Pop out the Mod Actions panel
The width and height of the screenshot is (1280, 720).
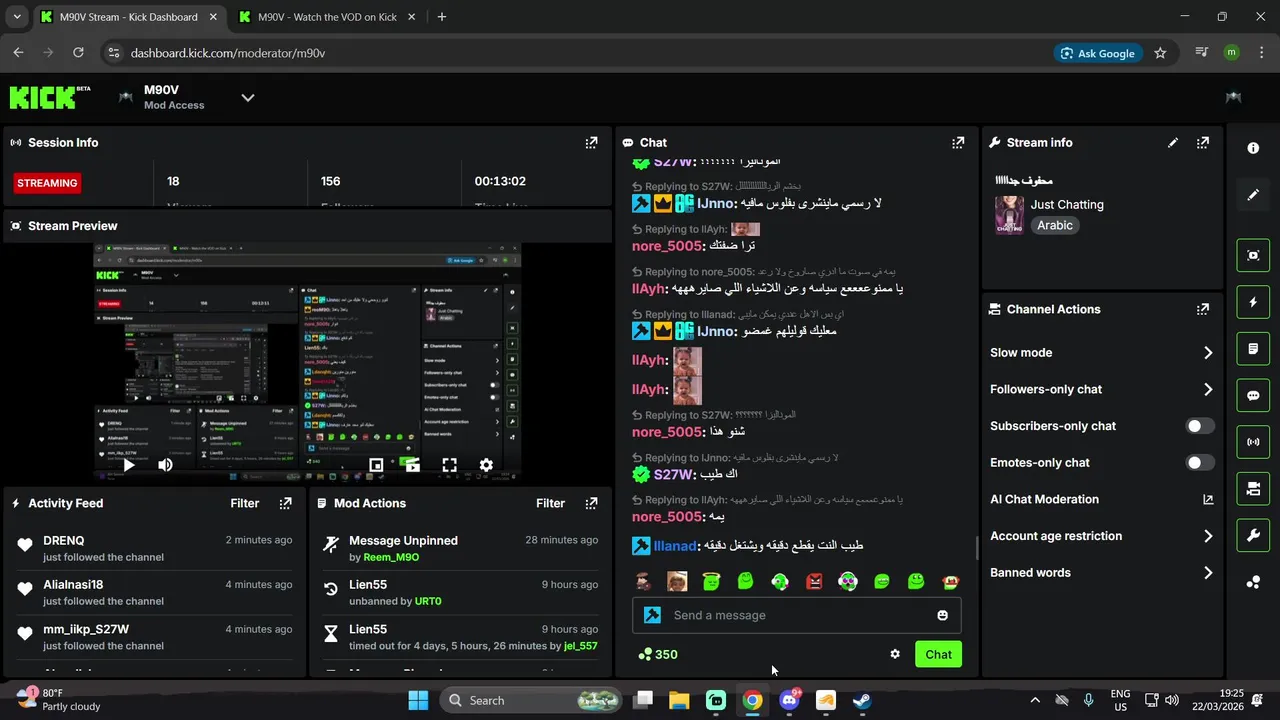point(591,503)
